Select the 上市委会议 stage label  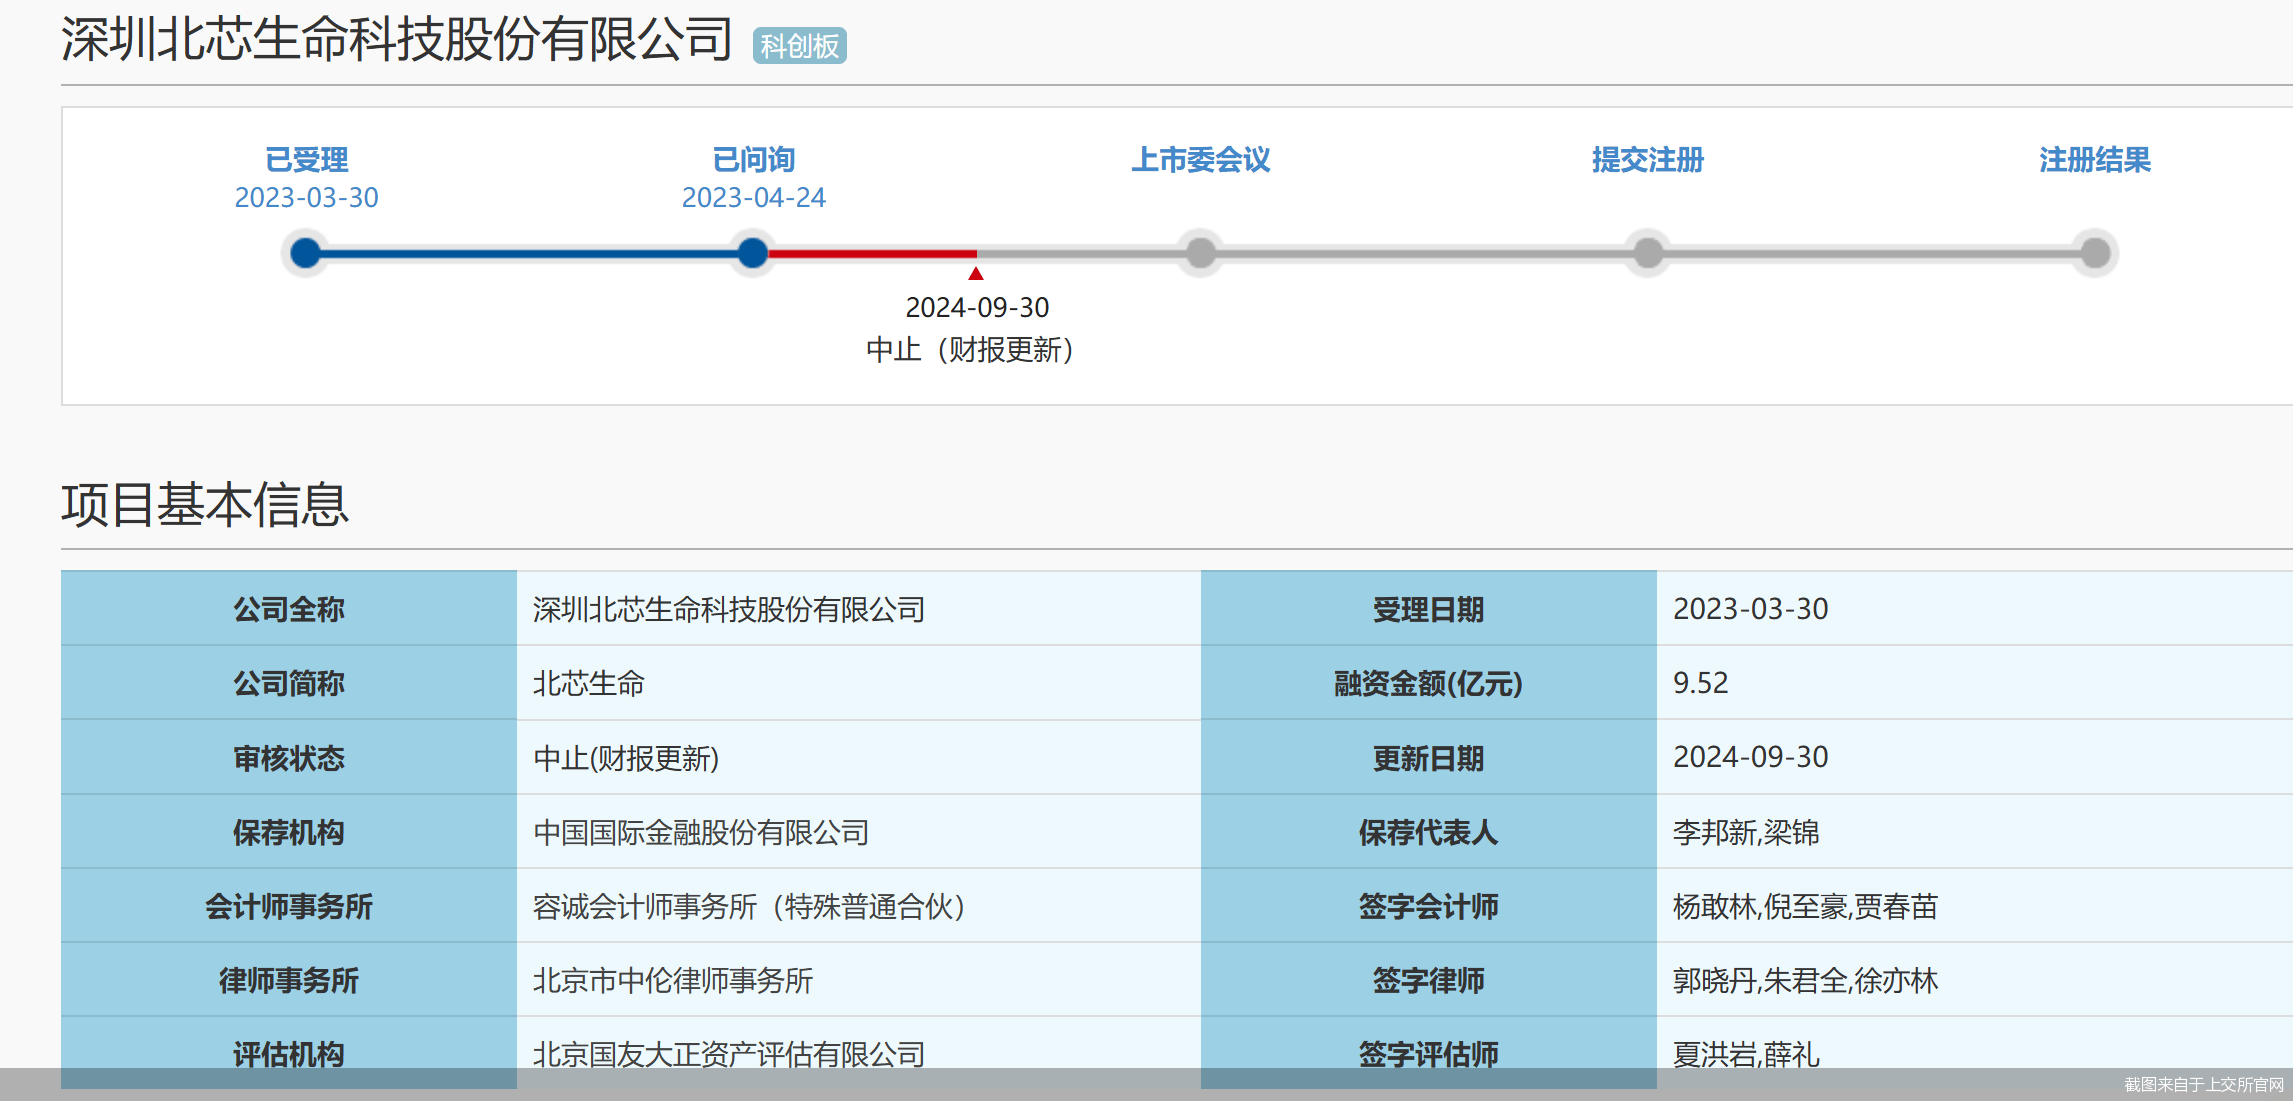pyautogui.click(x=1200, y=159)
